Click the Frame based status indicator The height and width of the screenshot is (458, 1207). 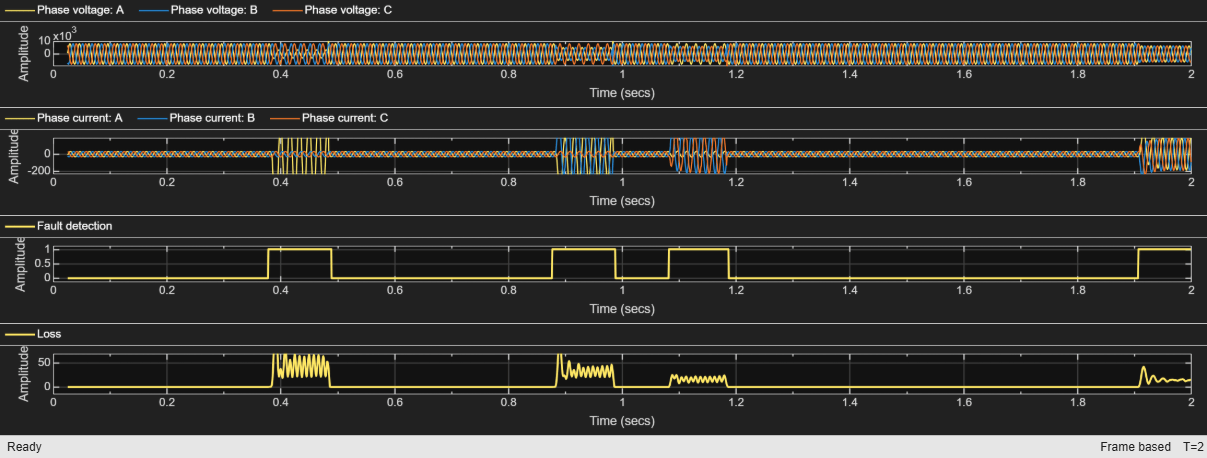click(x=1135, y=446)
